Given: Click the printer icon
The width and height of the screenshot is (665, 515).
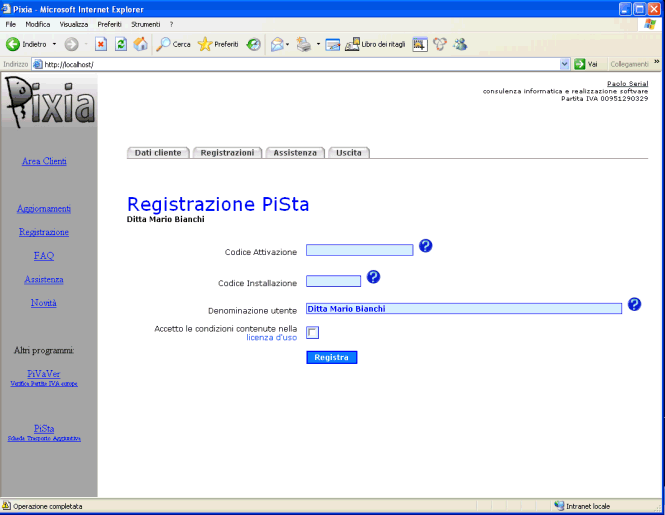Looking at the screenshot, I should [304, 44].
